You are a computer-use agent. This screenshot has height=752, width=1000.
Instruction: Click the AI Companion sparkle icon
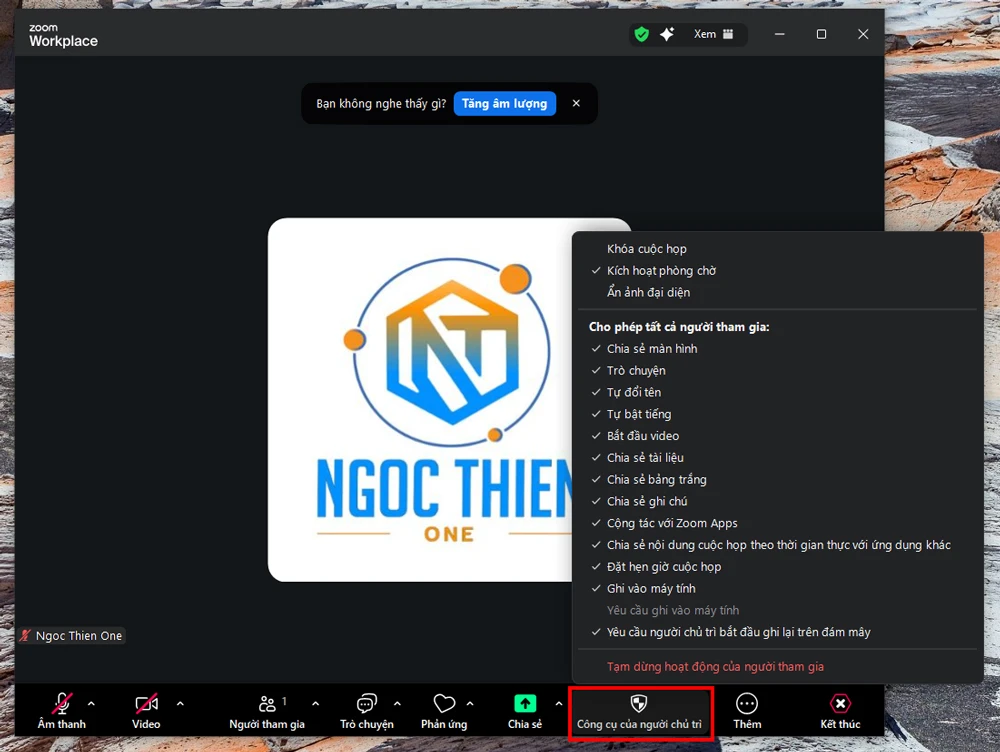667,34
